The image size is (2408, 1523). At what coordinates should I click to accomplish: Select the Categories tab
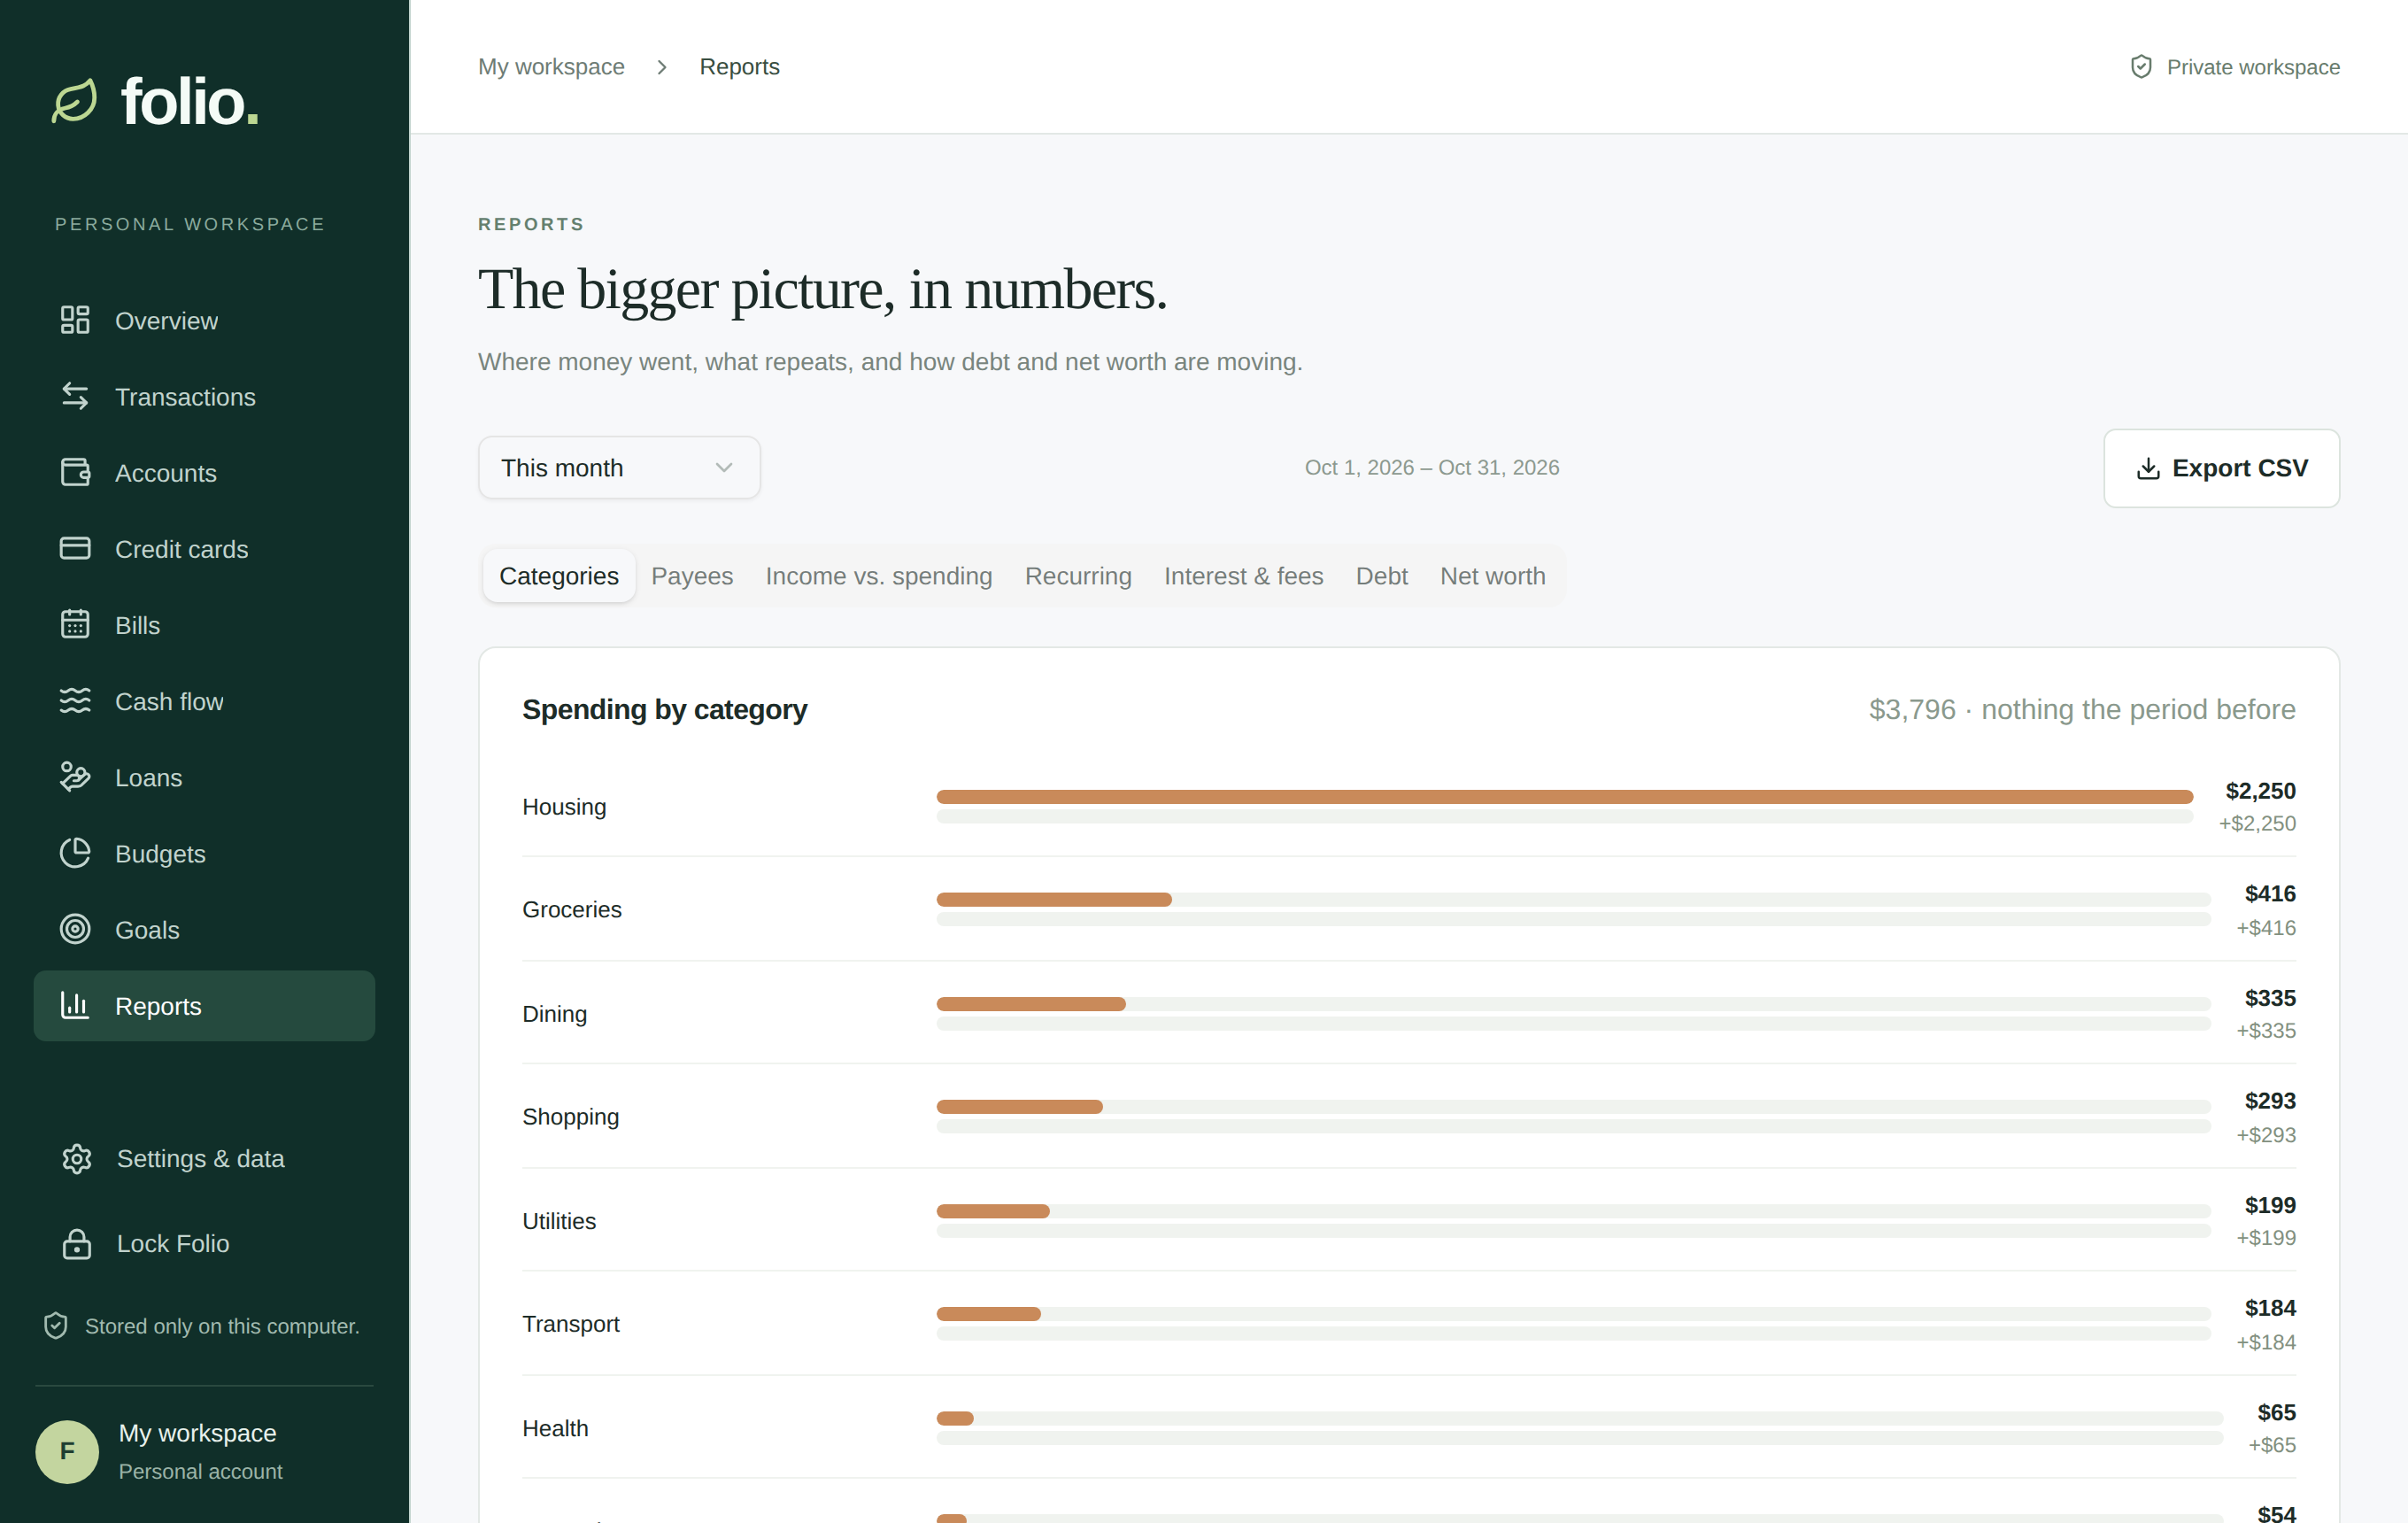tap(559, 576)
